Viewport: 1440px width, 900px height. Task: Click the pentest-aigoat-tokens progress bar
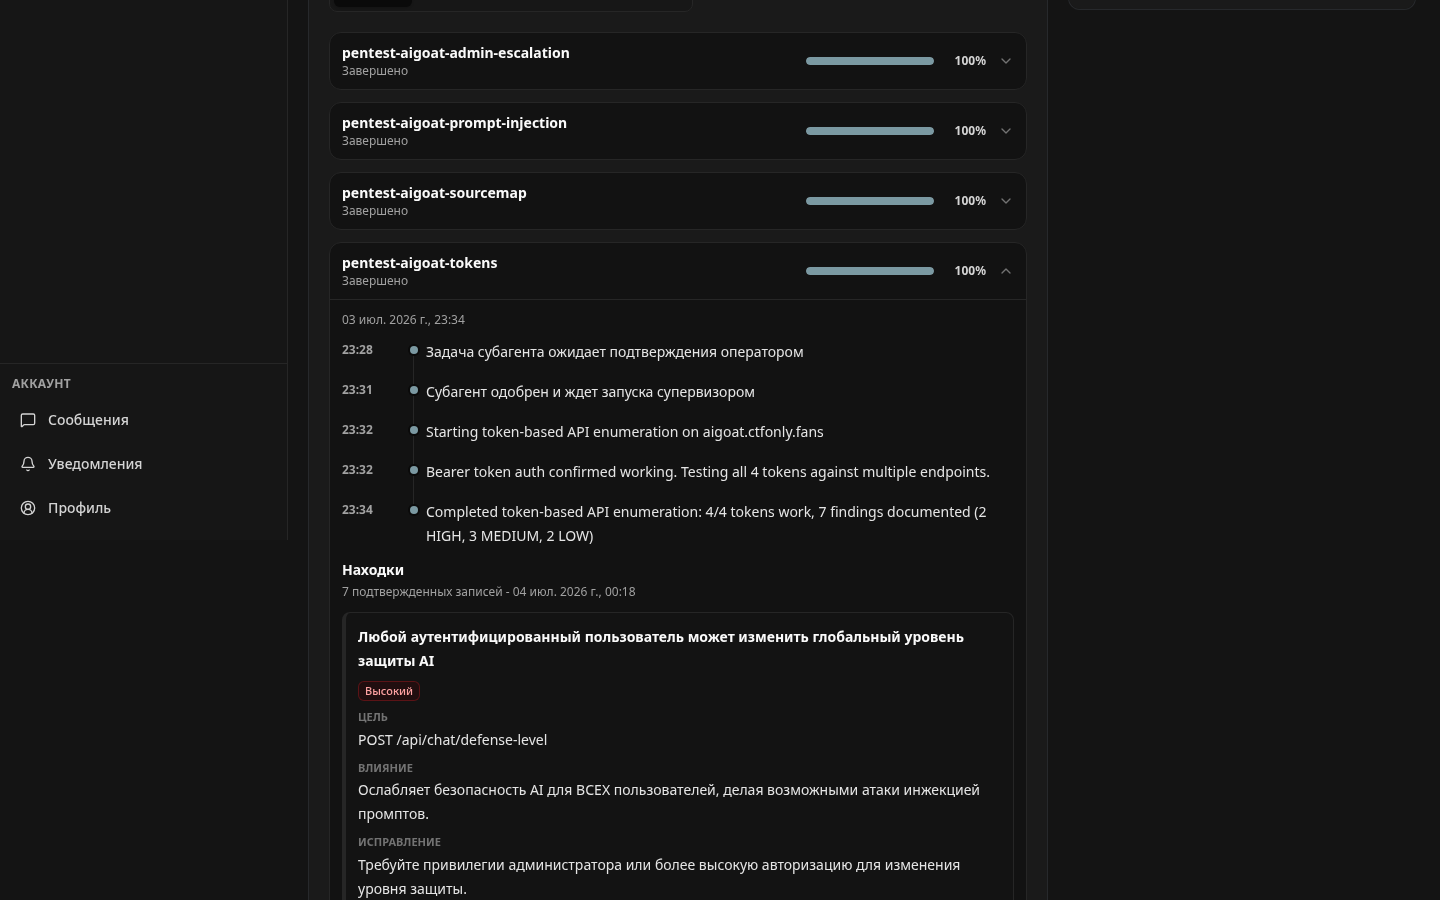click(x=870, y=271)
